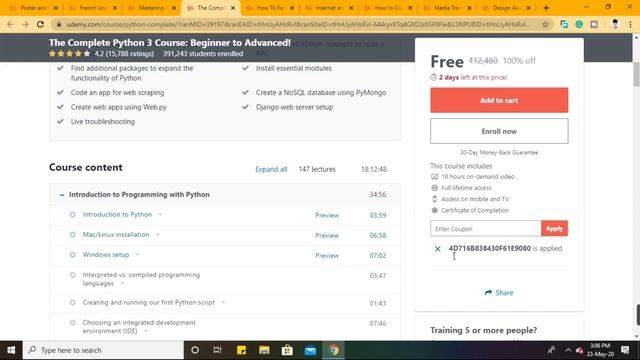The image size is (640, 360).
Task: Click the browser address bar URL
Action: click(298, 24)
